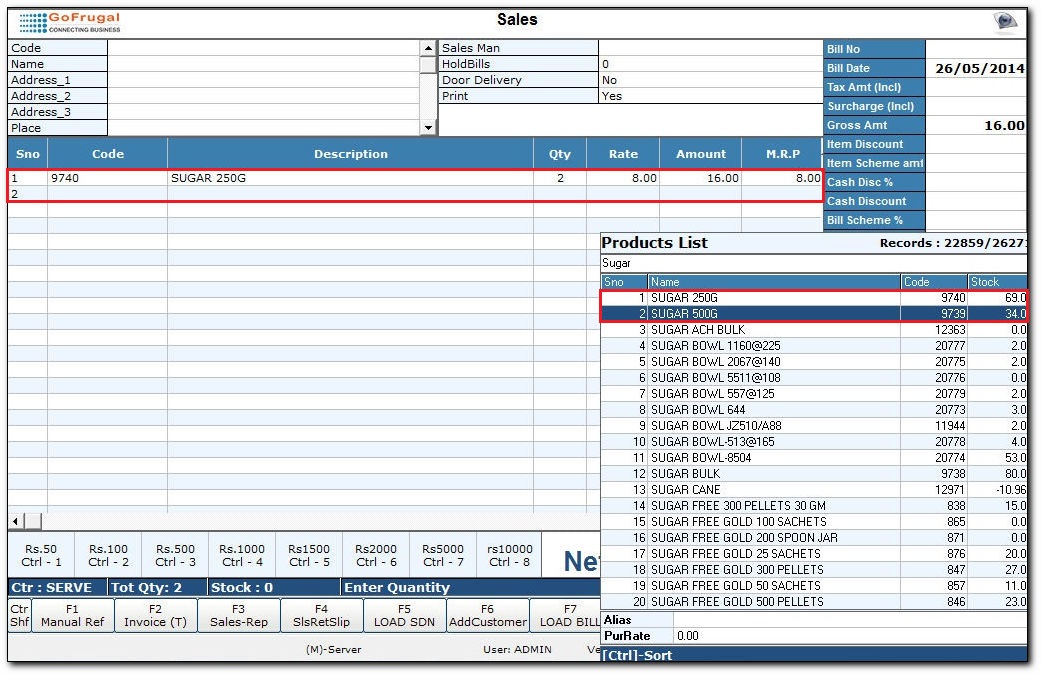Click the customer panel scroll-up arrow

pyautogui.click(x=429, y=48)
